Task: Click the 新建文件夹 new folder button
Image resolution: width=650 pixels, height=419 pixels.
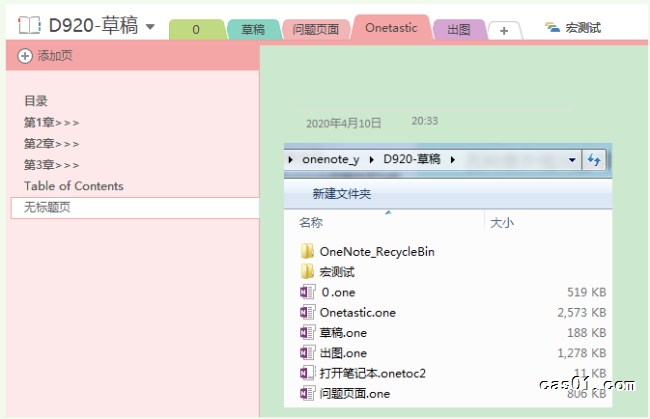Action: [x=342, y=194]
